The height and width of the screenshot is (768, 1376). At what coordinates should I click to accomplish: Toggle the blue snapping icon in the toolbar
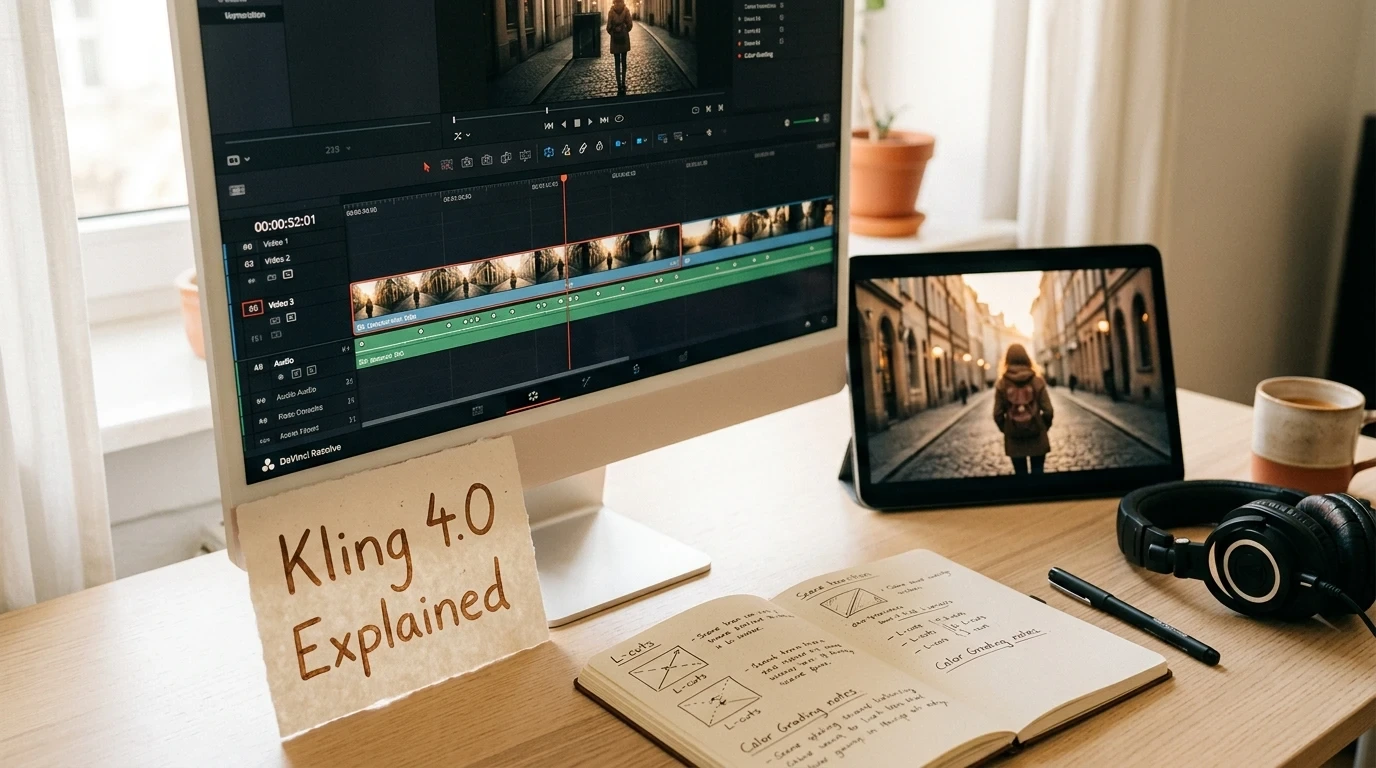[548, 152]
